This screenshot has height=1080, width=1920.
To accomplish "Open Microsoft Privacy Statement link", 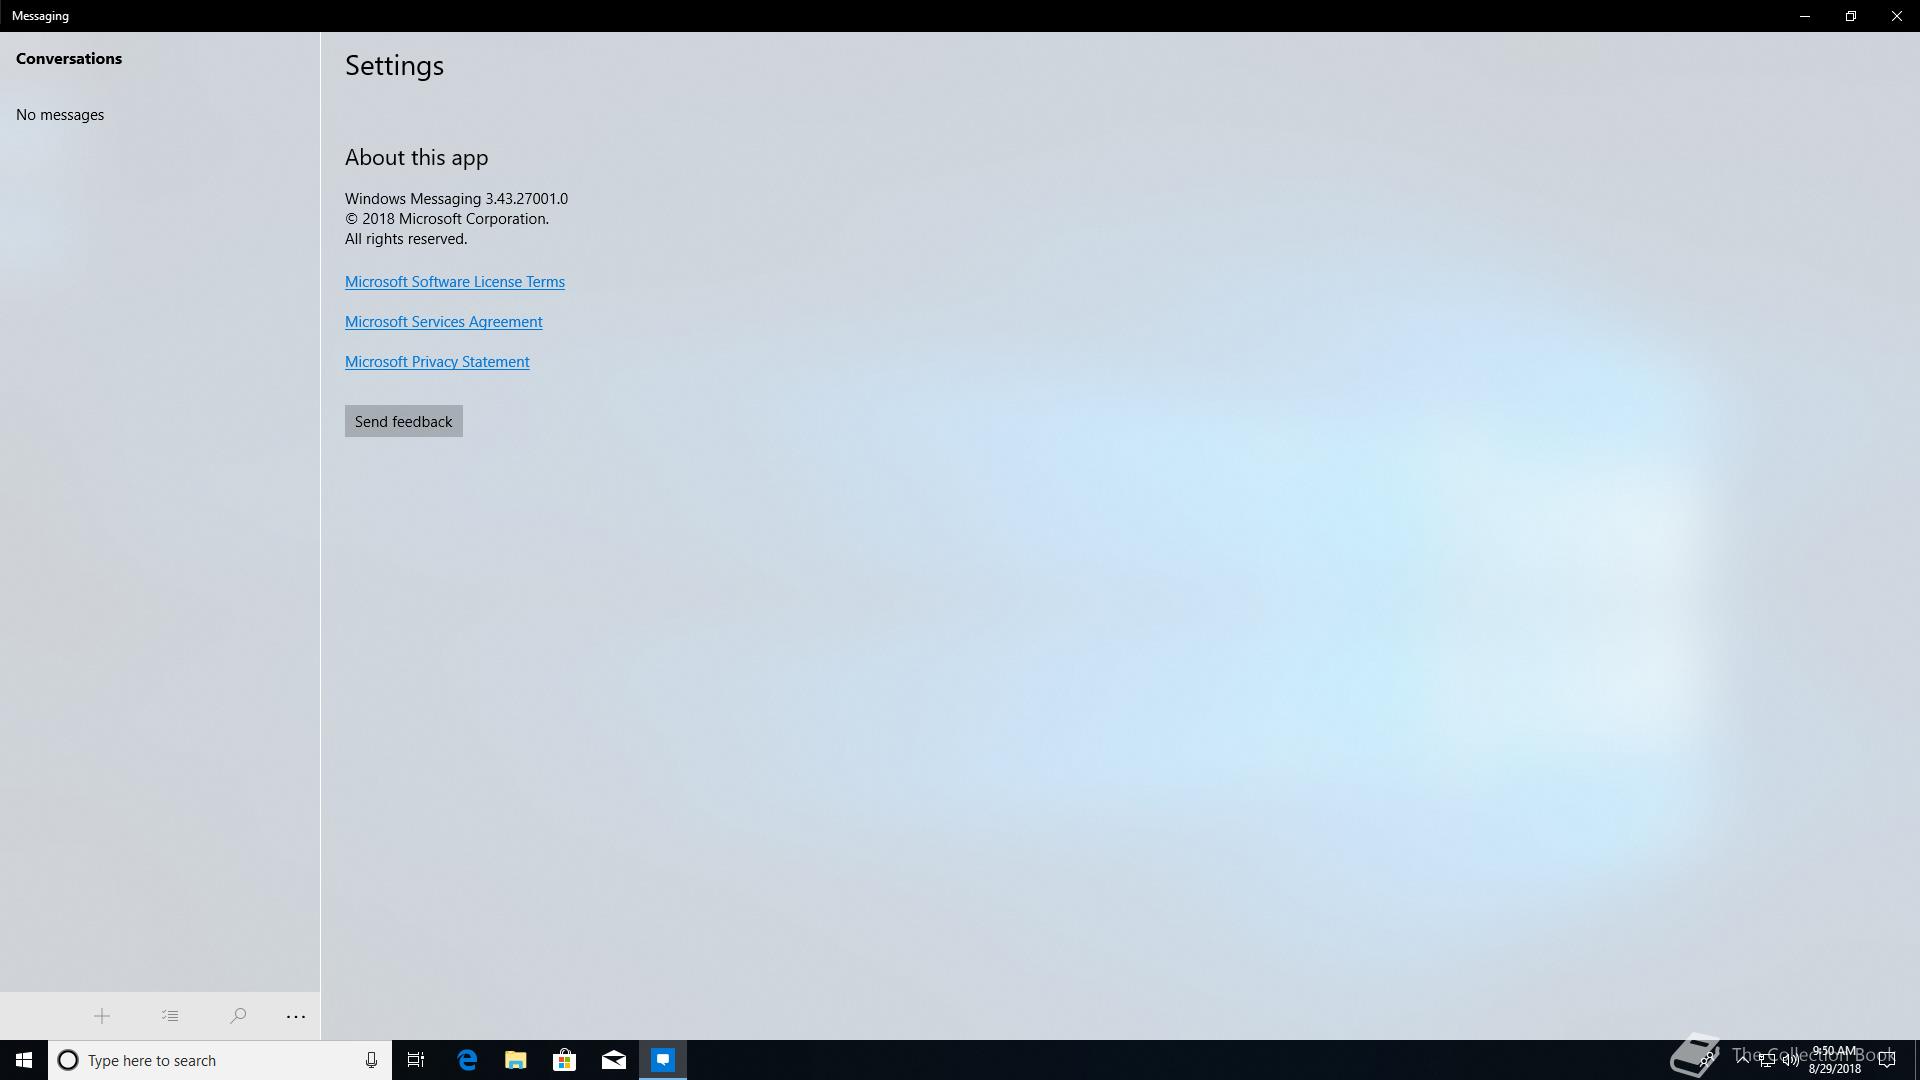I will (x=437, y=362).
